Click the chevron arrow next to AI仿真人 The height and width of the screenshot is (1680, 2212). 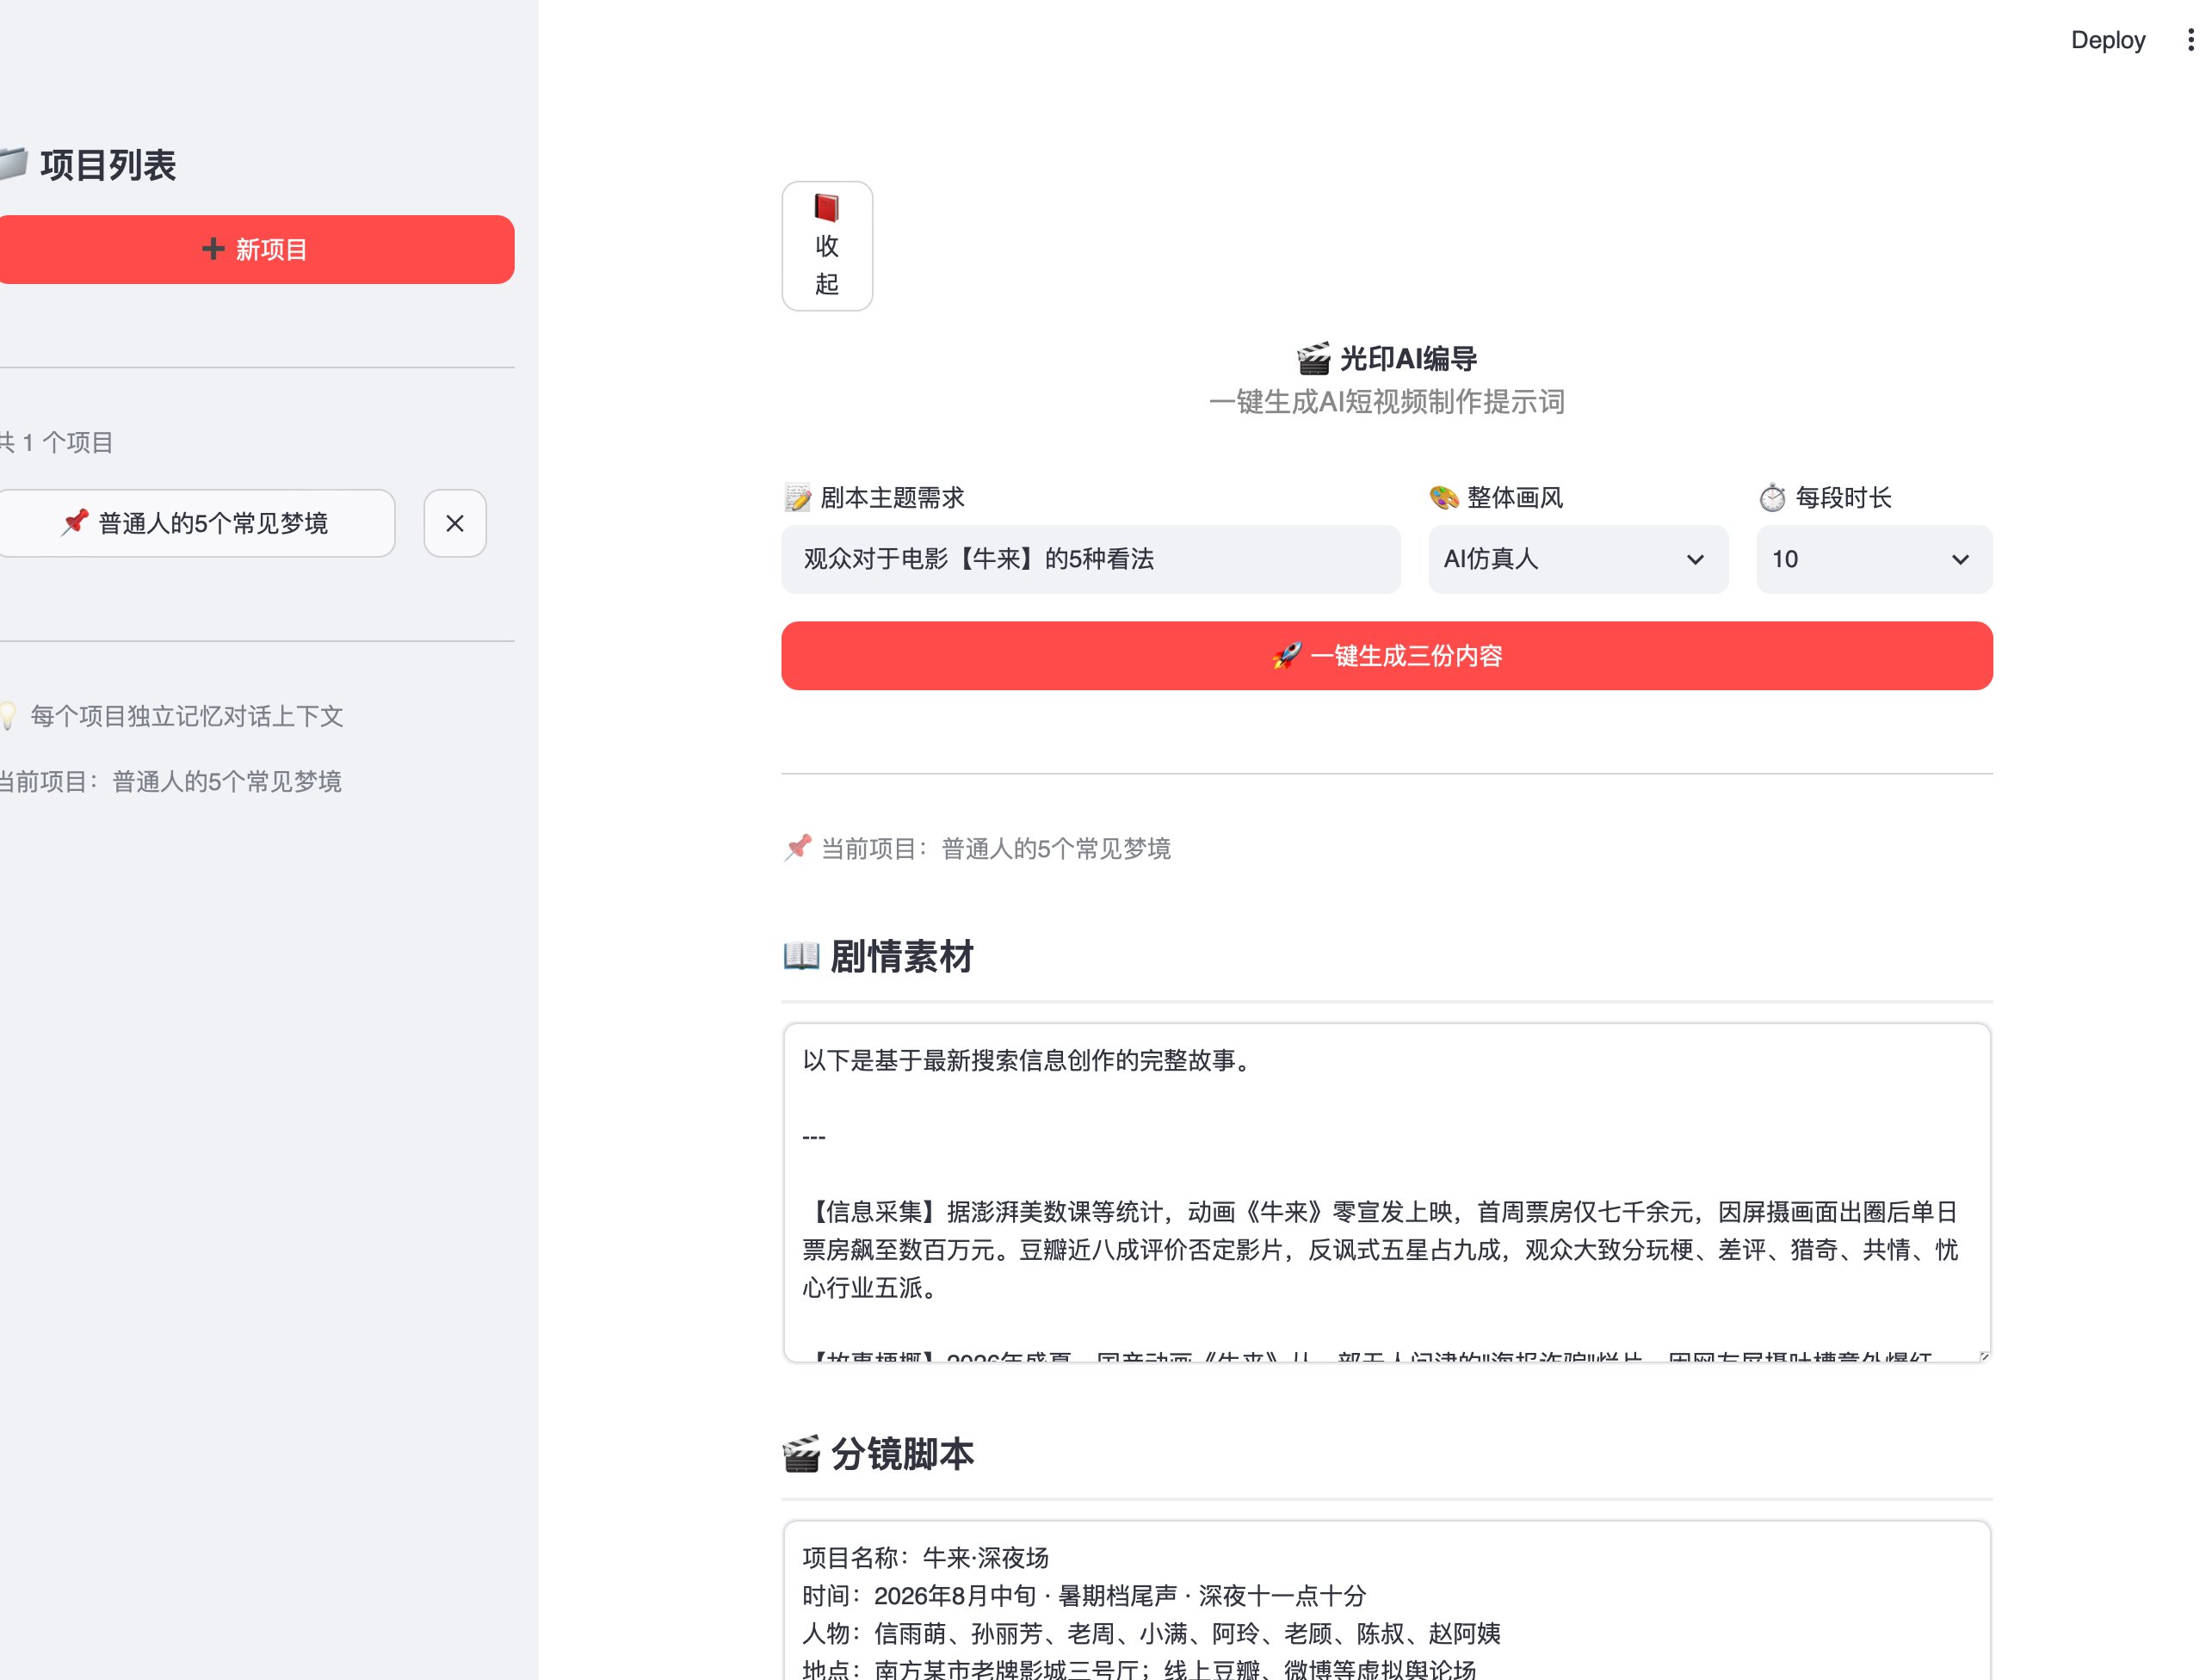pos(1695,559)
